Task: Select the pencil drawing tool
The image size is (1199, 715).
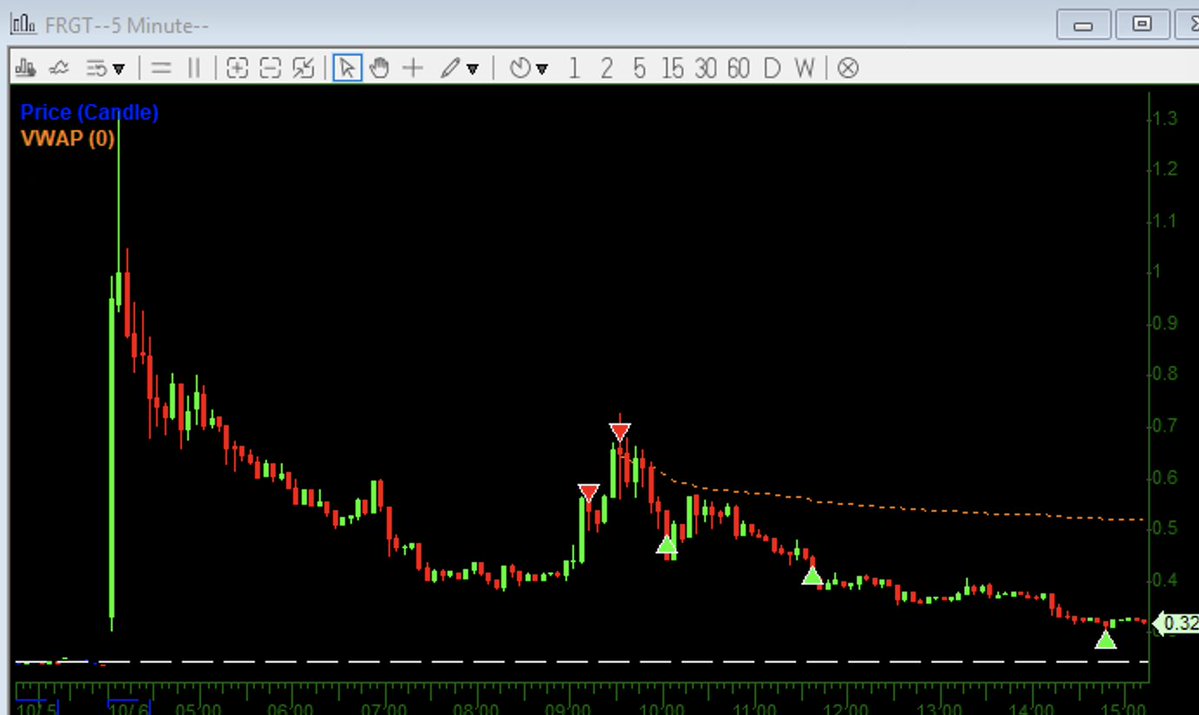Action: coord(450,68)
